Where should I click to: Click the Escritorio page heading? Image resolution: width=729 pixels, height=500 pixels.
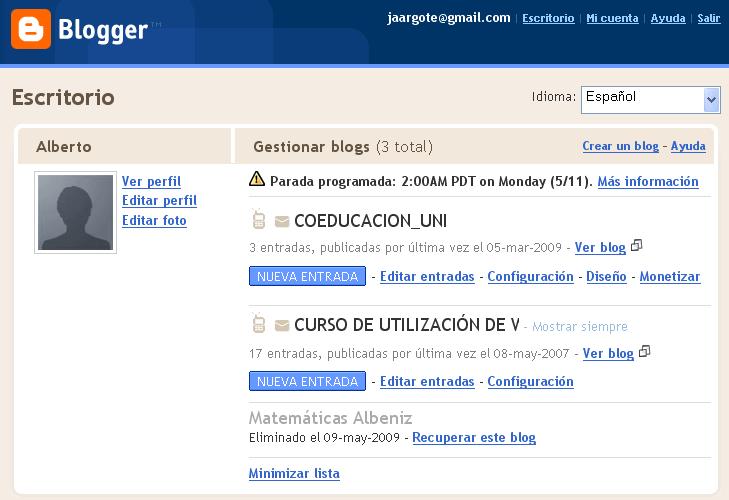[x=63, y=98]
